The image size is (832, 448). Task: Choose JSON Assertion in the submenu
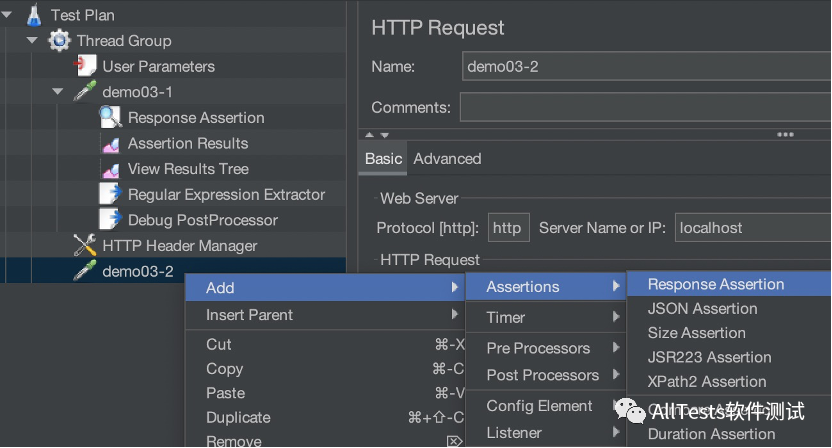coord(702,309)
